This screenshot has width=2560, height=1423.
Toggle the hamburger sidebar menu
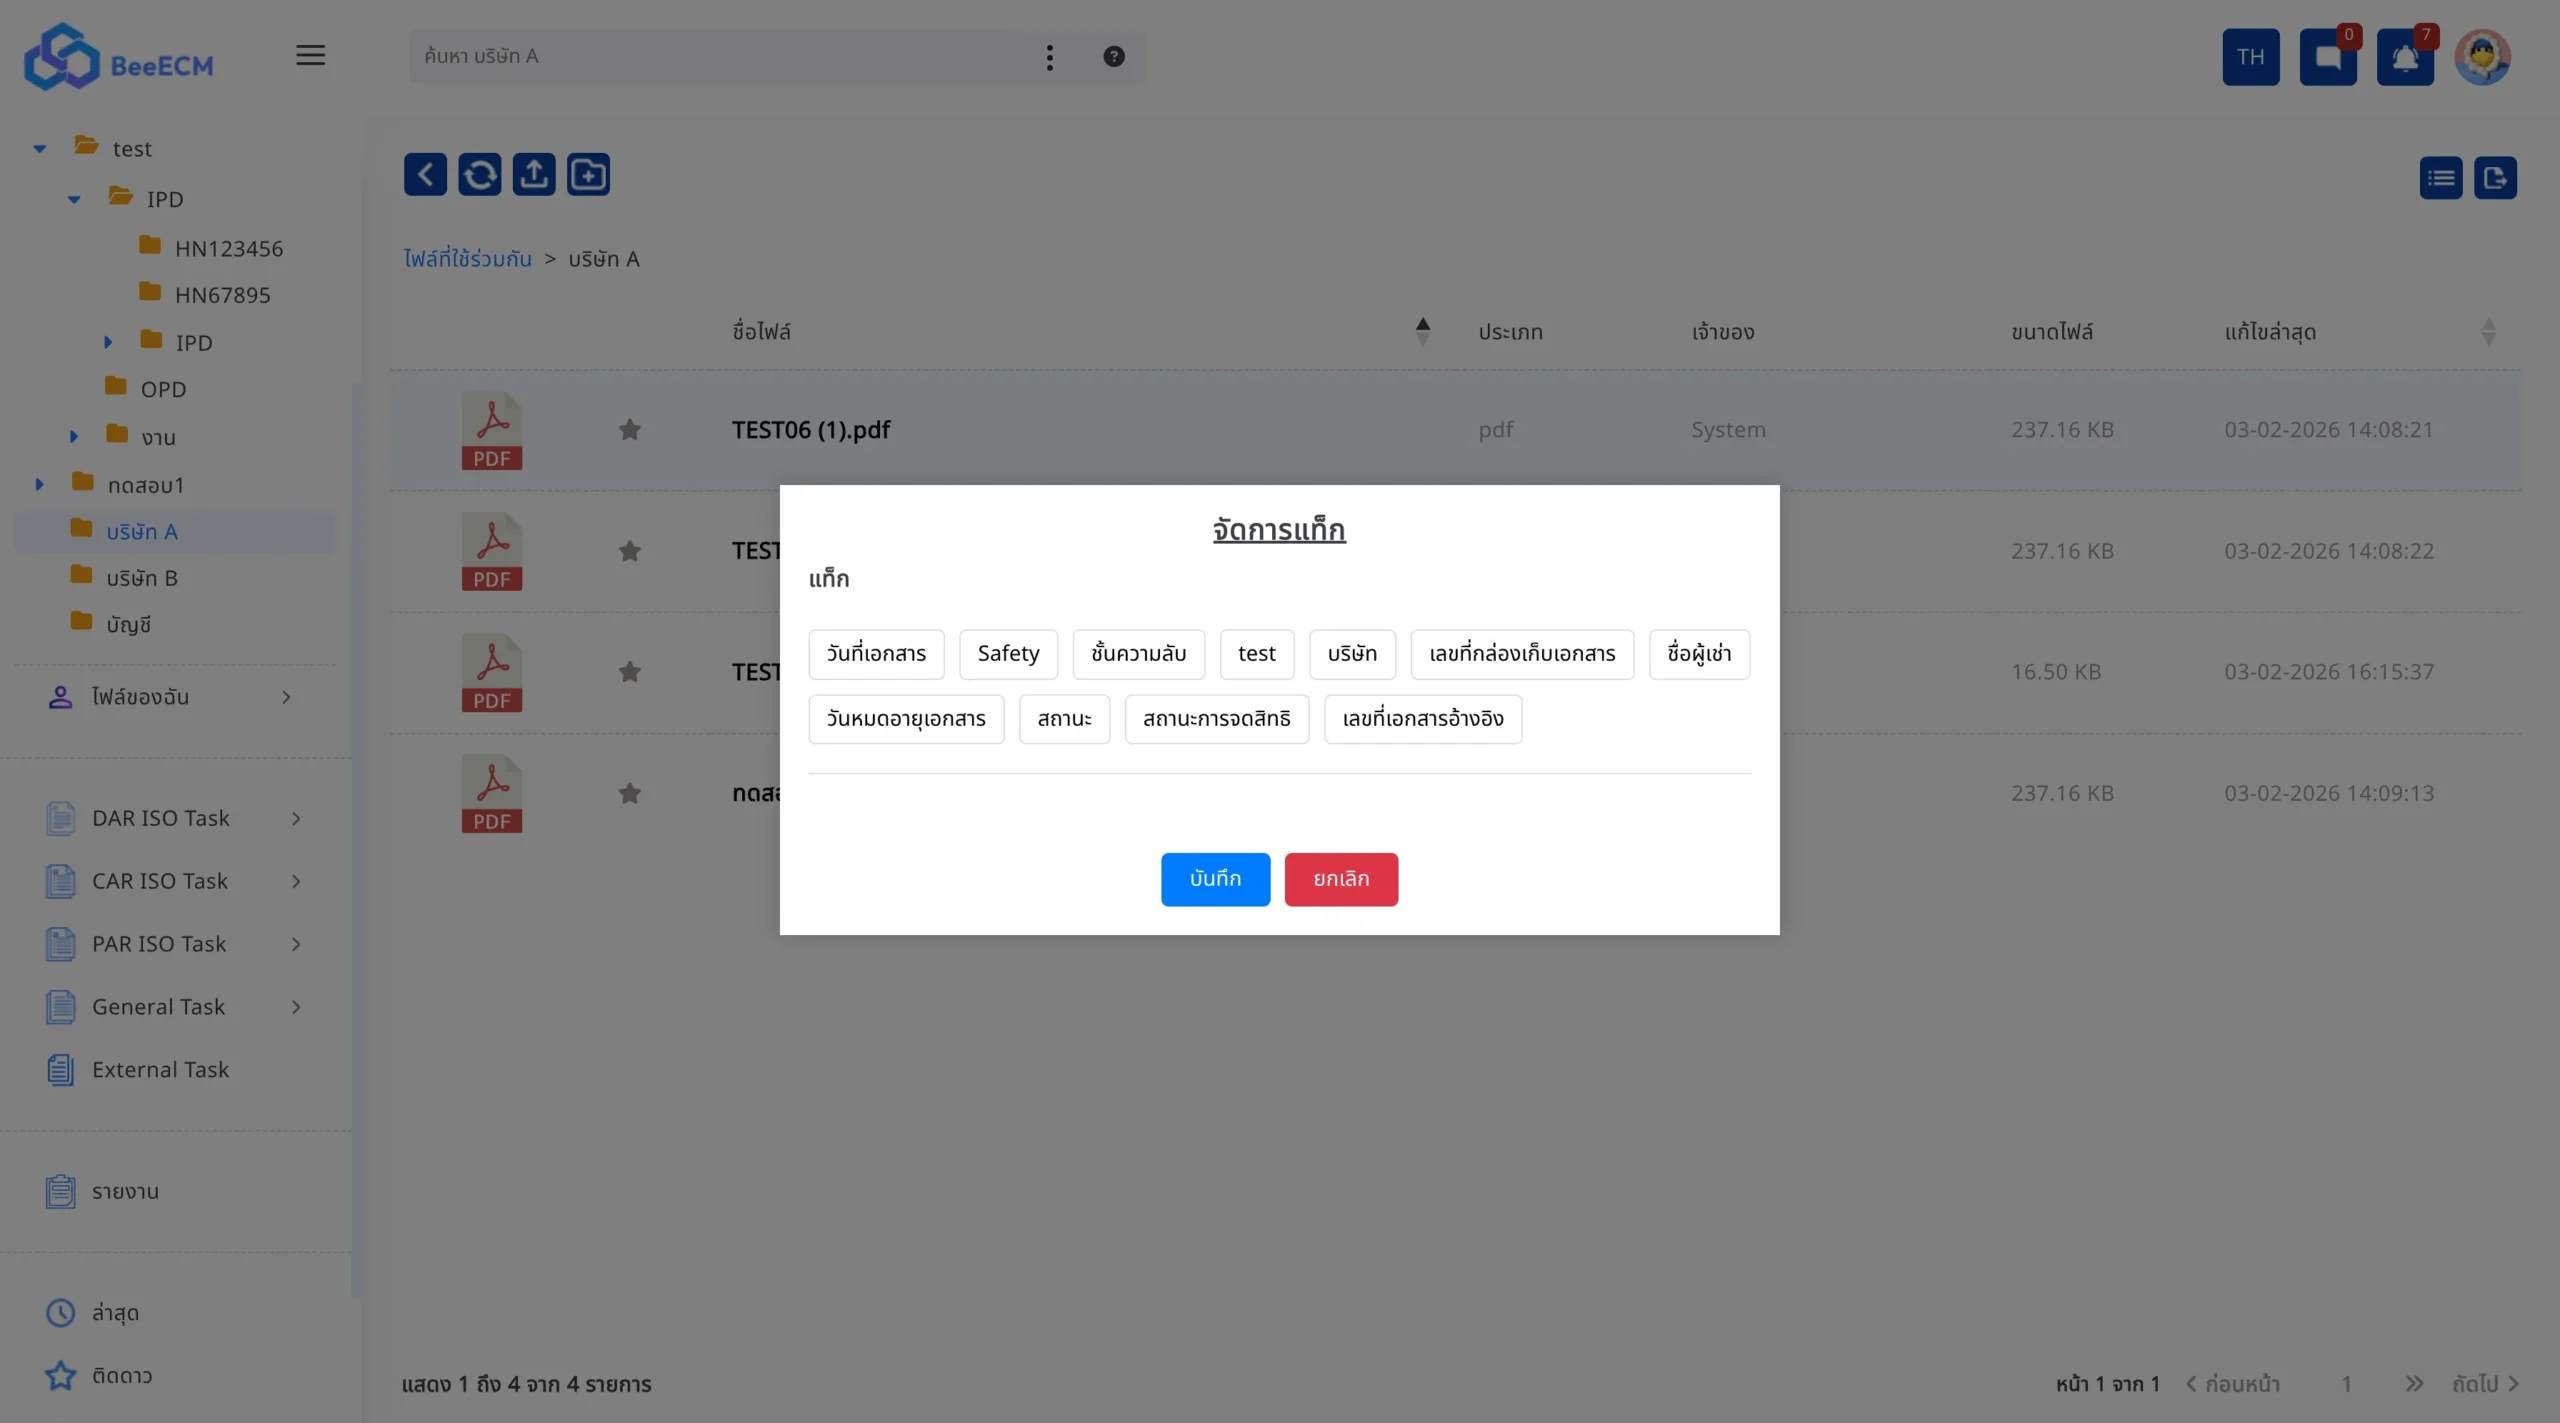click(310, 56)
